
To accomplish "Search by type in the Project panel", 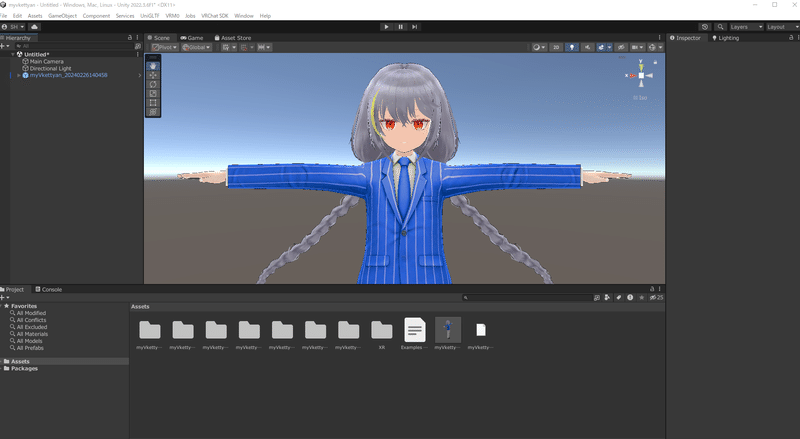I will tap(607, 298).
